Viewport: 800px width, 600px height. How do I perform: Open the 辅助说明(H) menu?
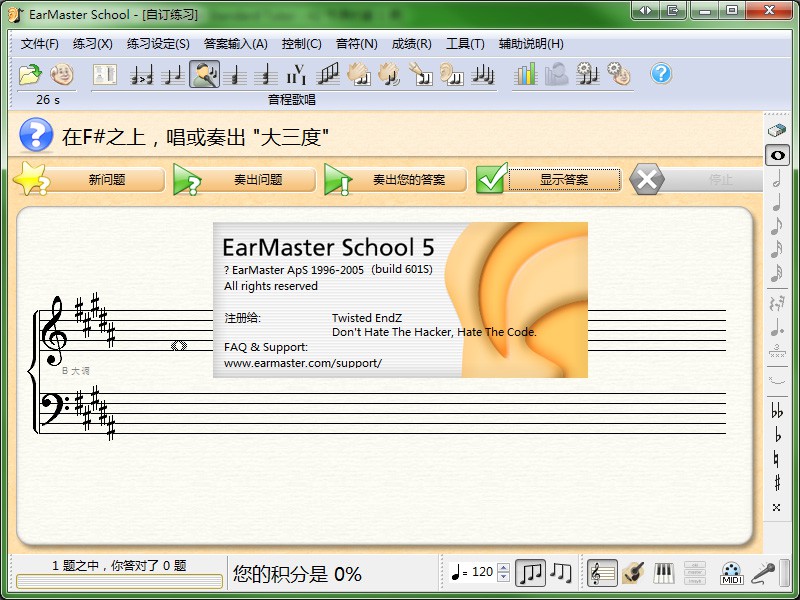click(x=531, y=44)
